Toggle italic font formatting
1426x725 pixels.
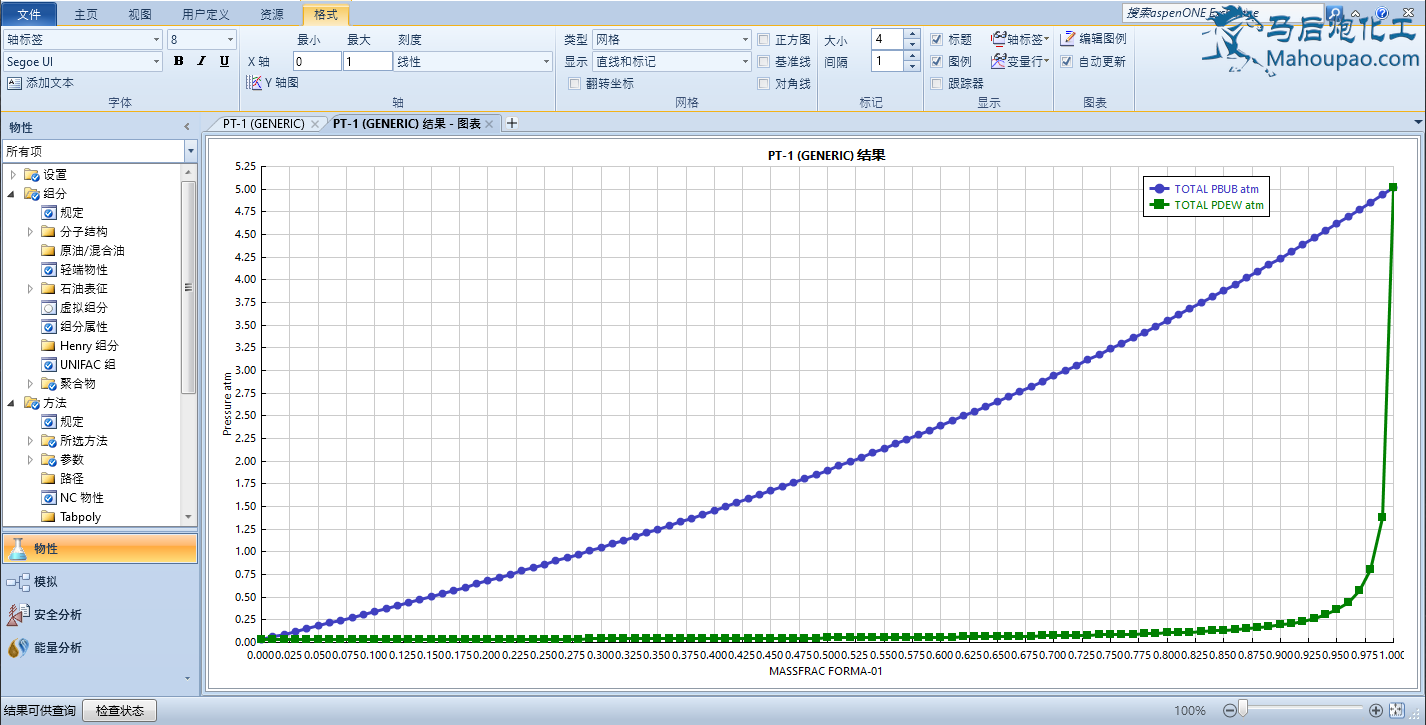pos(201,61)
